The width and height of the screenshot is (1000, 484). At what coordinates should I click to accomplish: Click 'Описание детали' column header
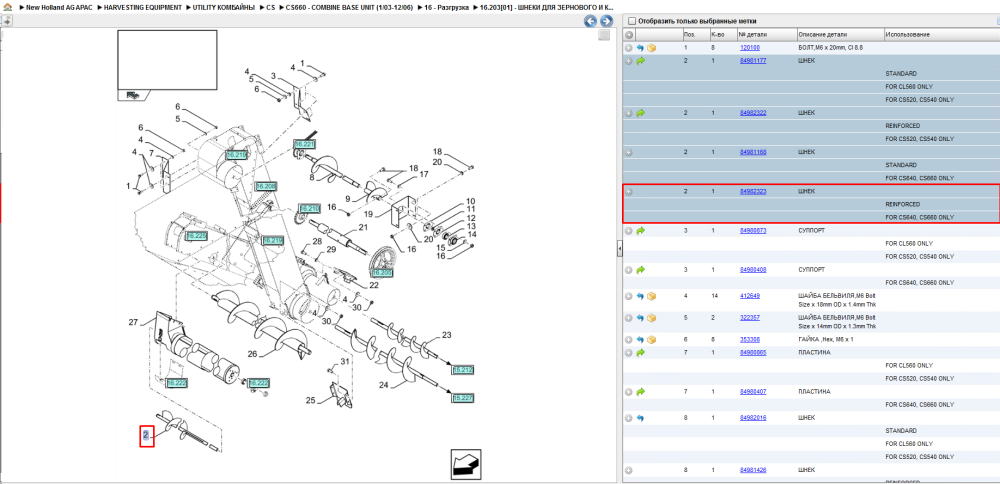coord(840,34)
